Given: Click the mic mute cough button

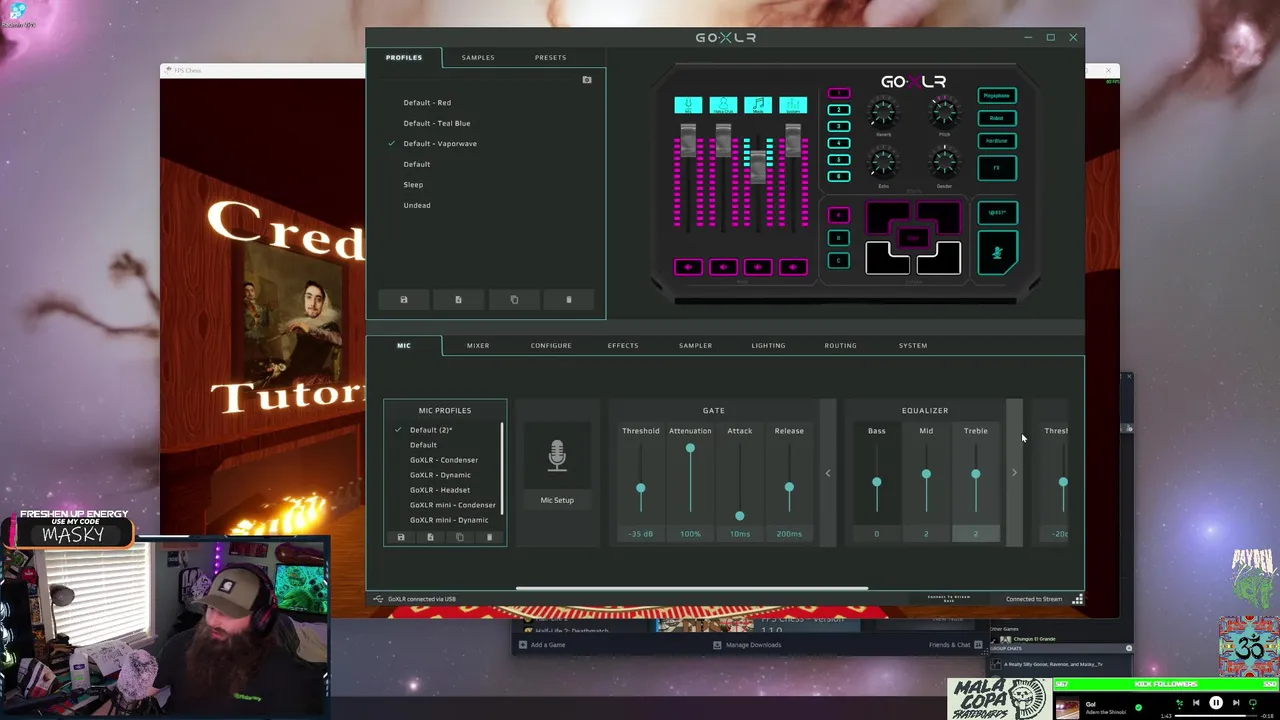Looking at the screenshot, I should [x=997, y=253].
